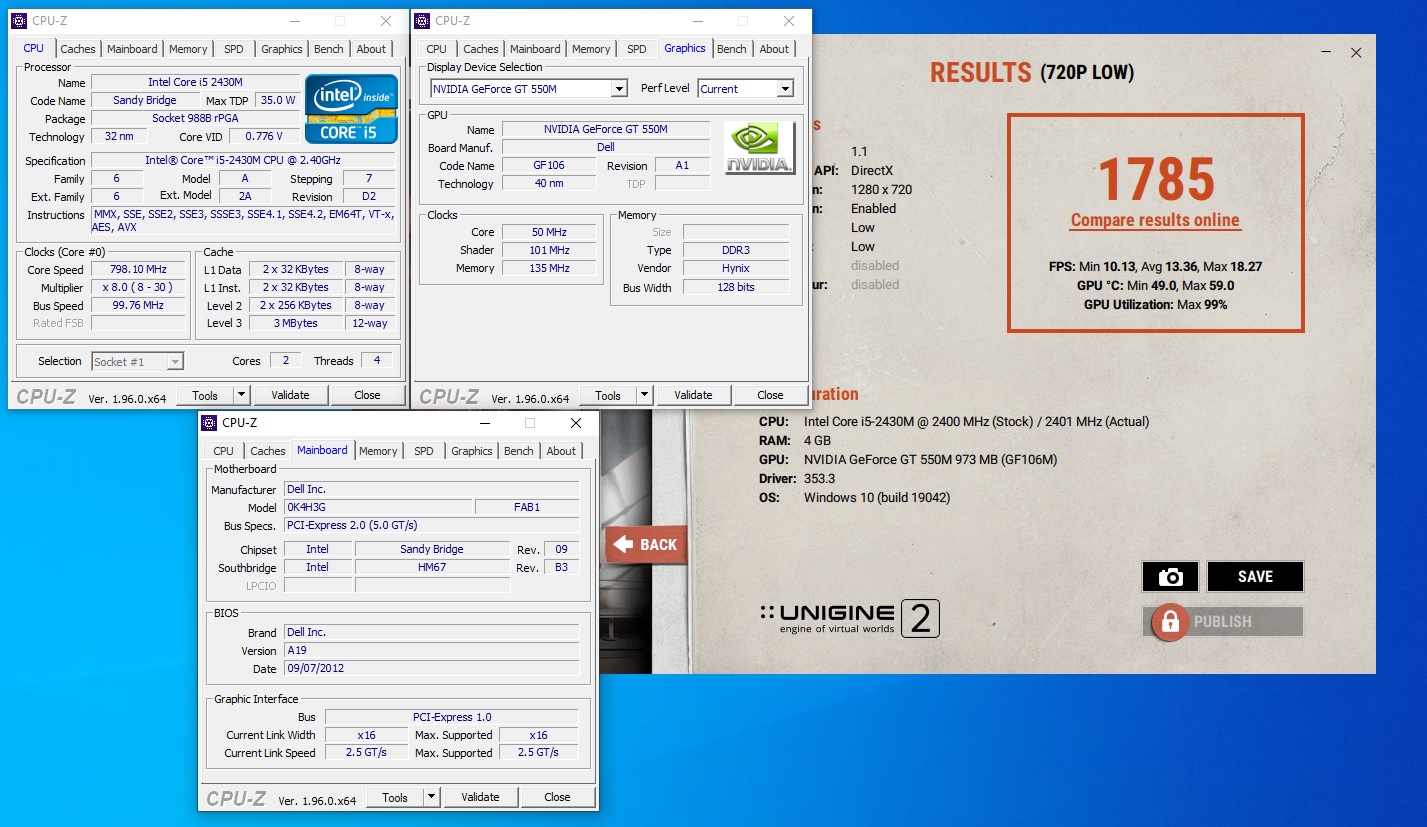Click Graphic Interface Bus PCI-Express 1.0

point(452,717)
